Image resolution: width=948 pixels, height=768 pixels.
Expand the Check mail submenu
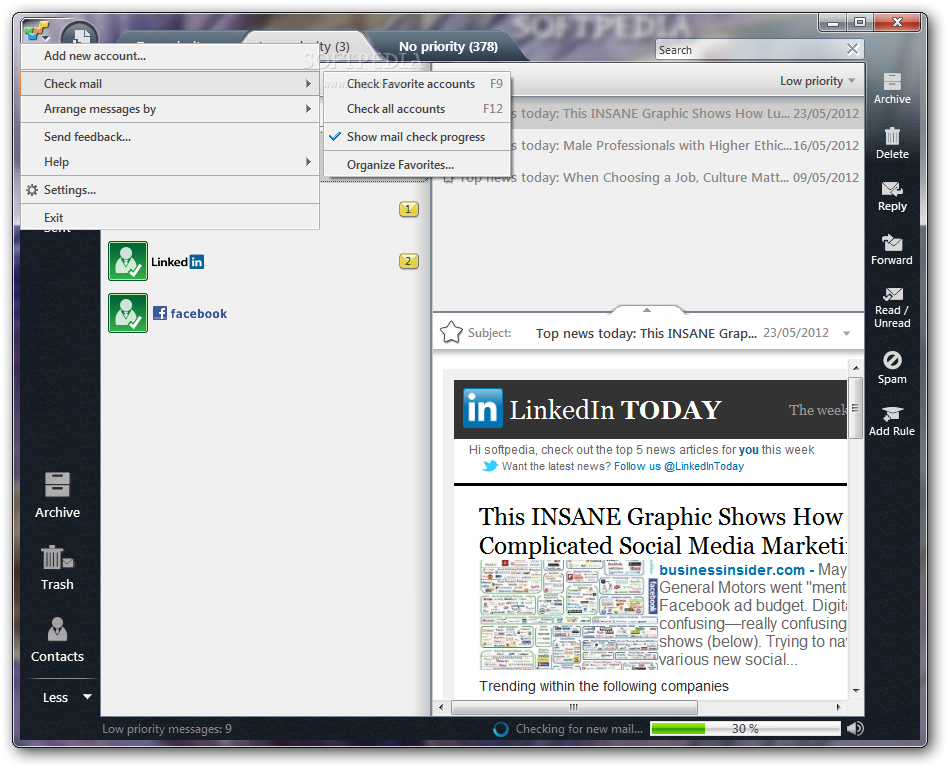[x=170, y=83]
